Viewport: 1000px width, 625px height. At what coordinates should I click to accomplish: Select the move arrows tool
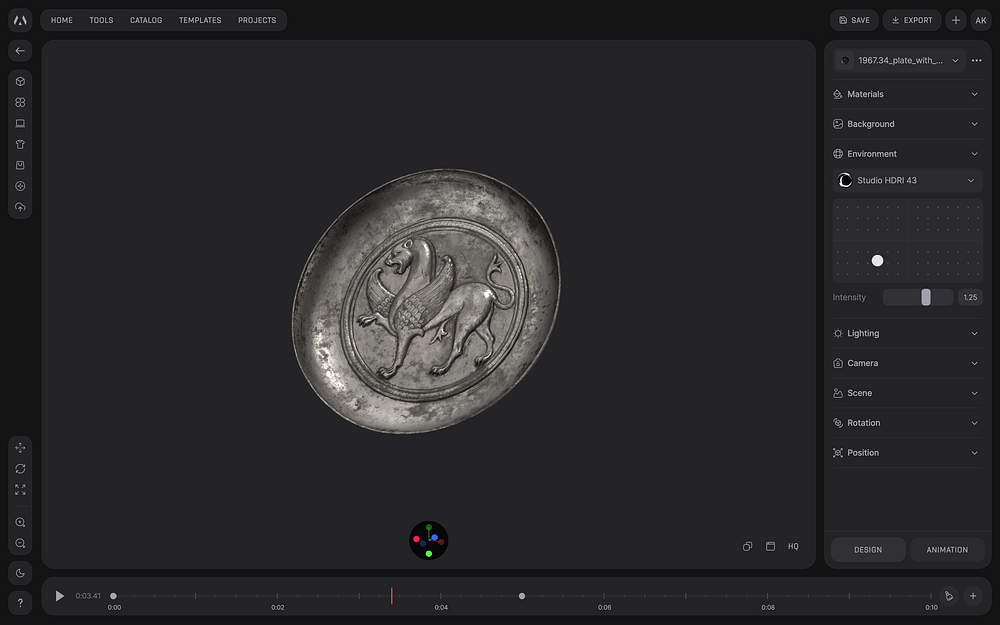20,448
